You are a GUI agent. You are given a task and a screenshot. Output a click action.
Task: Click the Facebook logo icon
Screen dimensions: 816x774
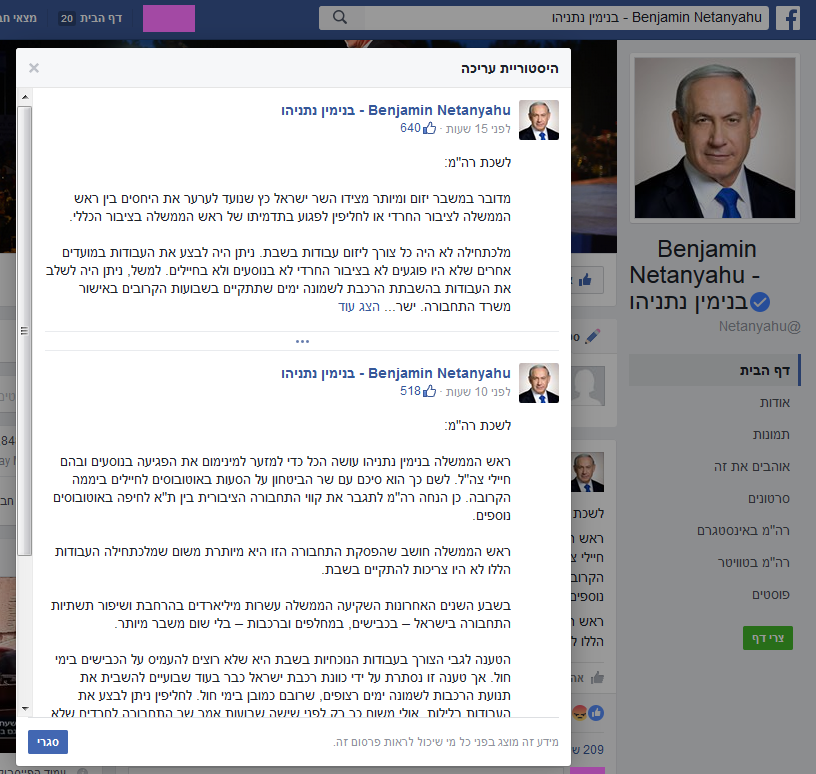tap(788, 18)
